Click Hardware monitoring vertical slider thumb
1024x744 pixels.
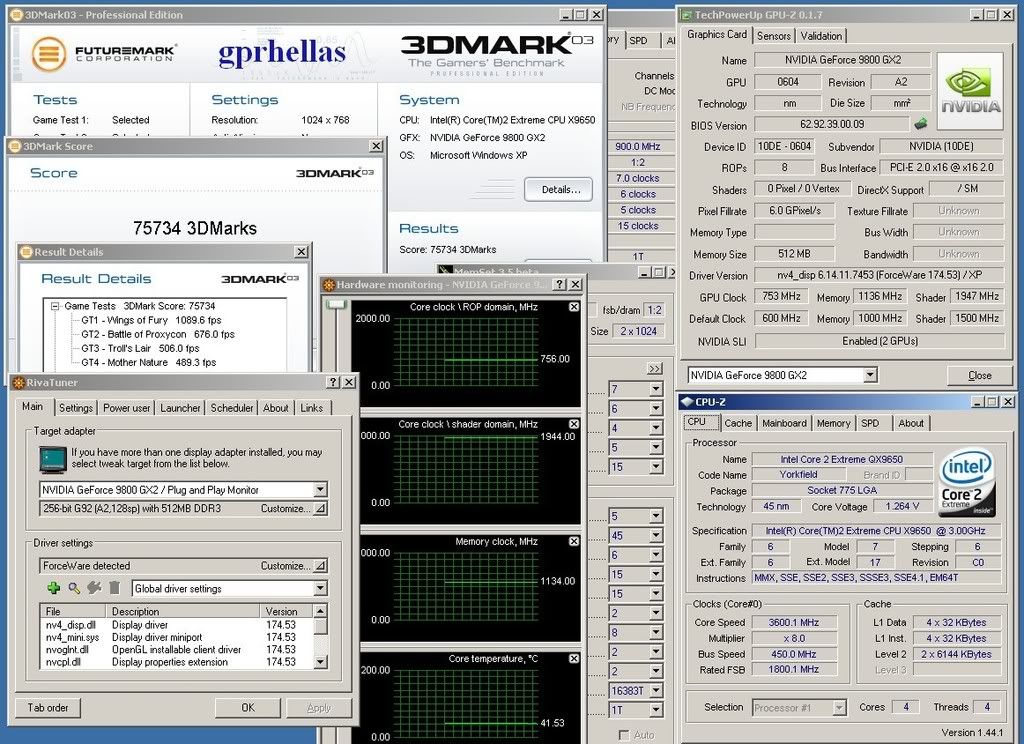[336, 304]
